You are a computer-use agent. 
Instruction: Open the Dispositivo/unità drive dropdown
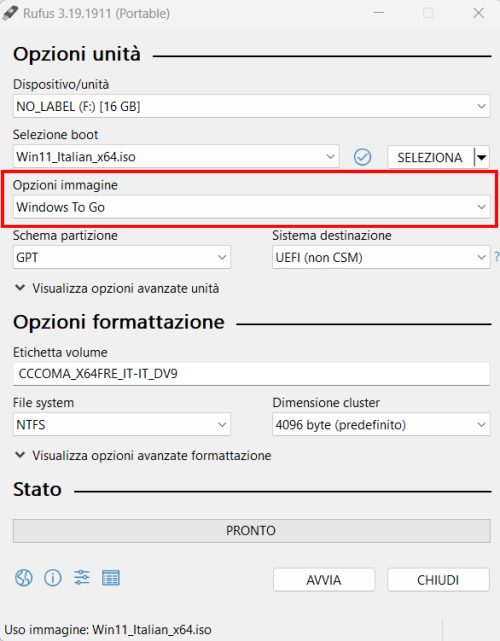coord(251,106)
